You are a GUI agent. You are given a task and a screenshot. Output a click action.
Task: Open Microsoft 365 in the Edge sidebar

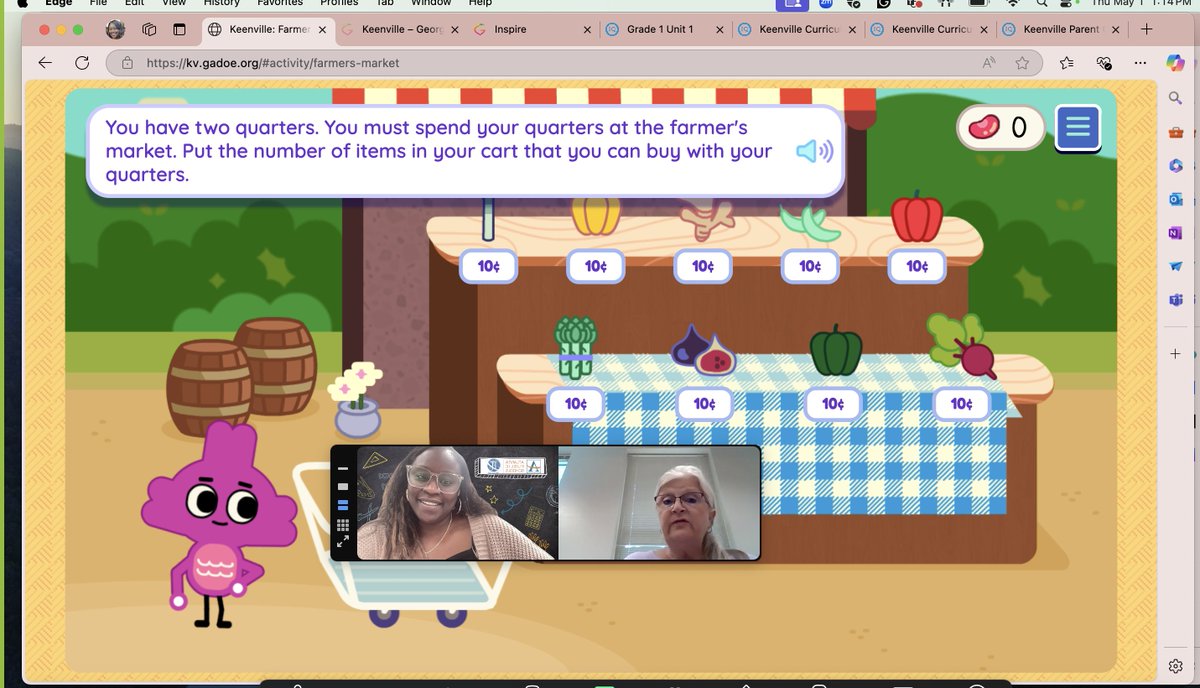pos(1175,165)
